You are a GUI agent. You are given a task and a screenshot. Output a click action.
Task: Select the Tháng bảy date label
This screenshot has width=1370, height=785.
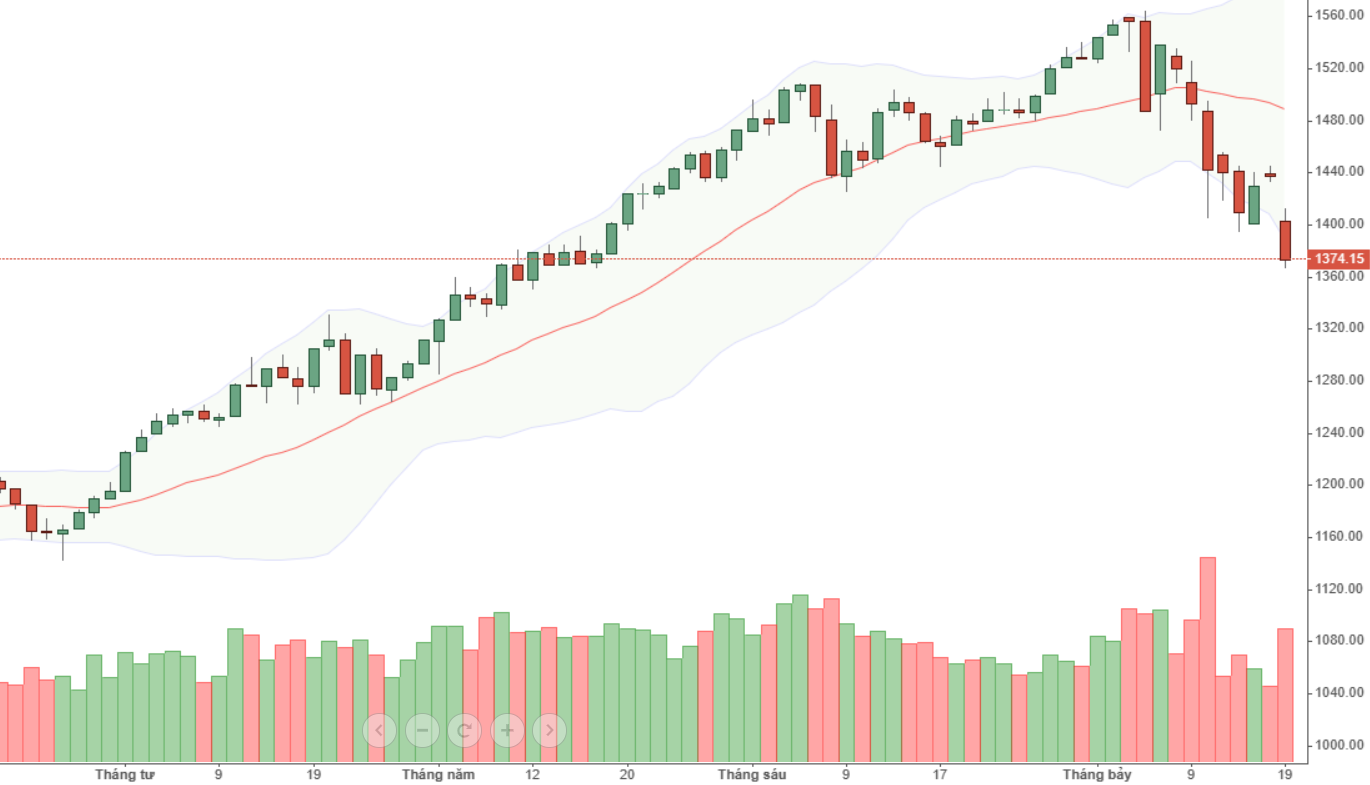point(1096,774)
